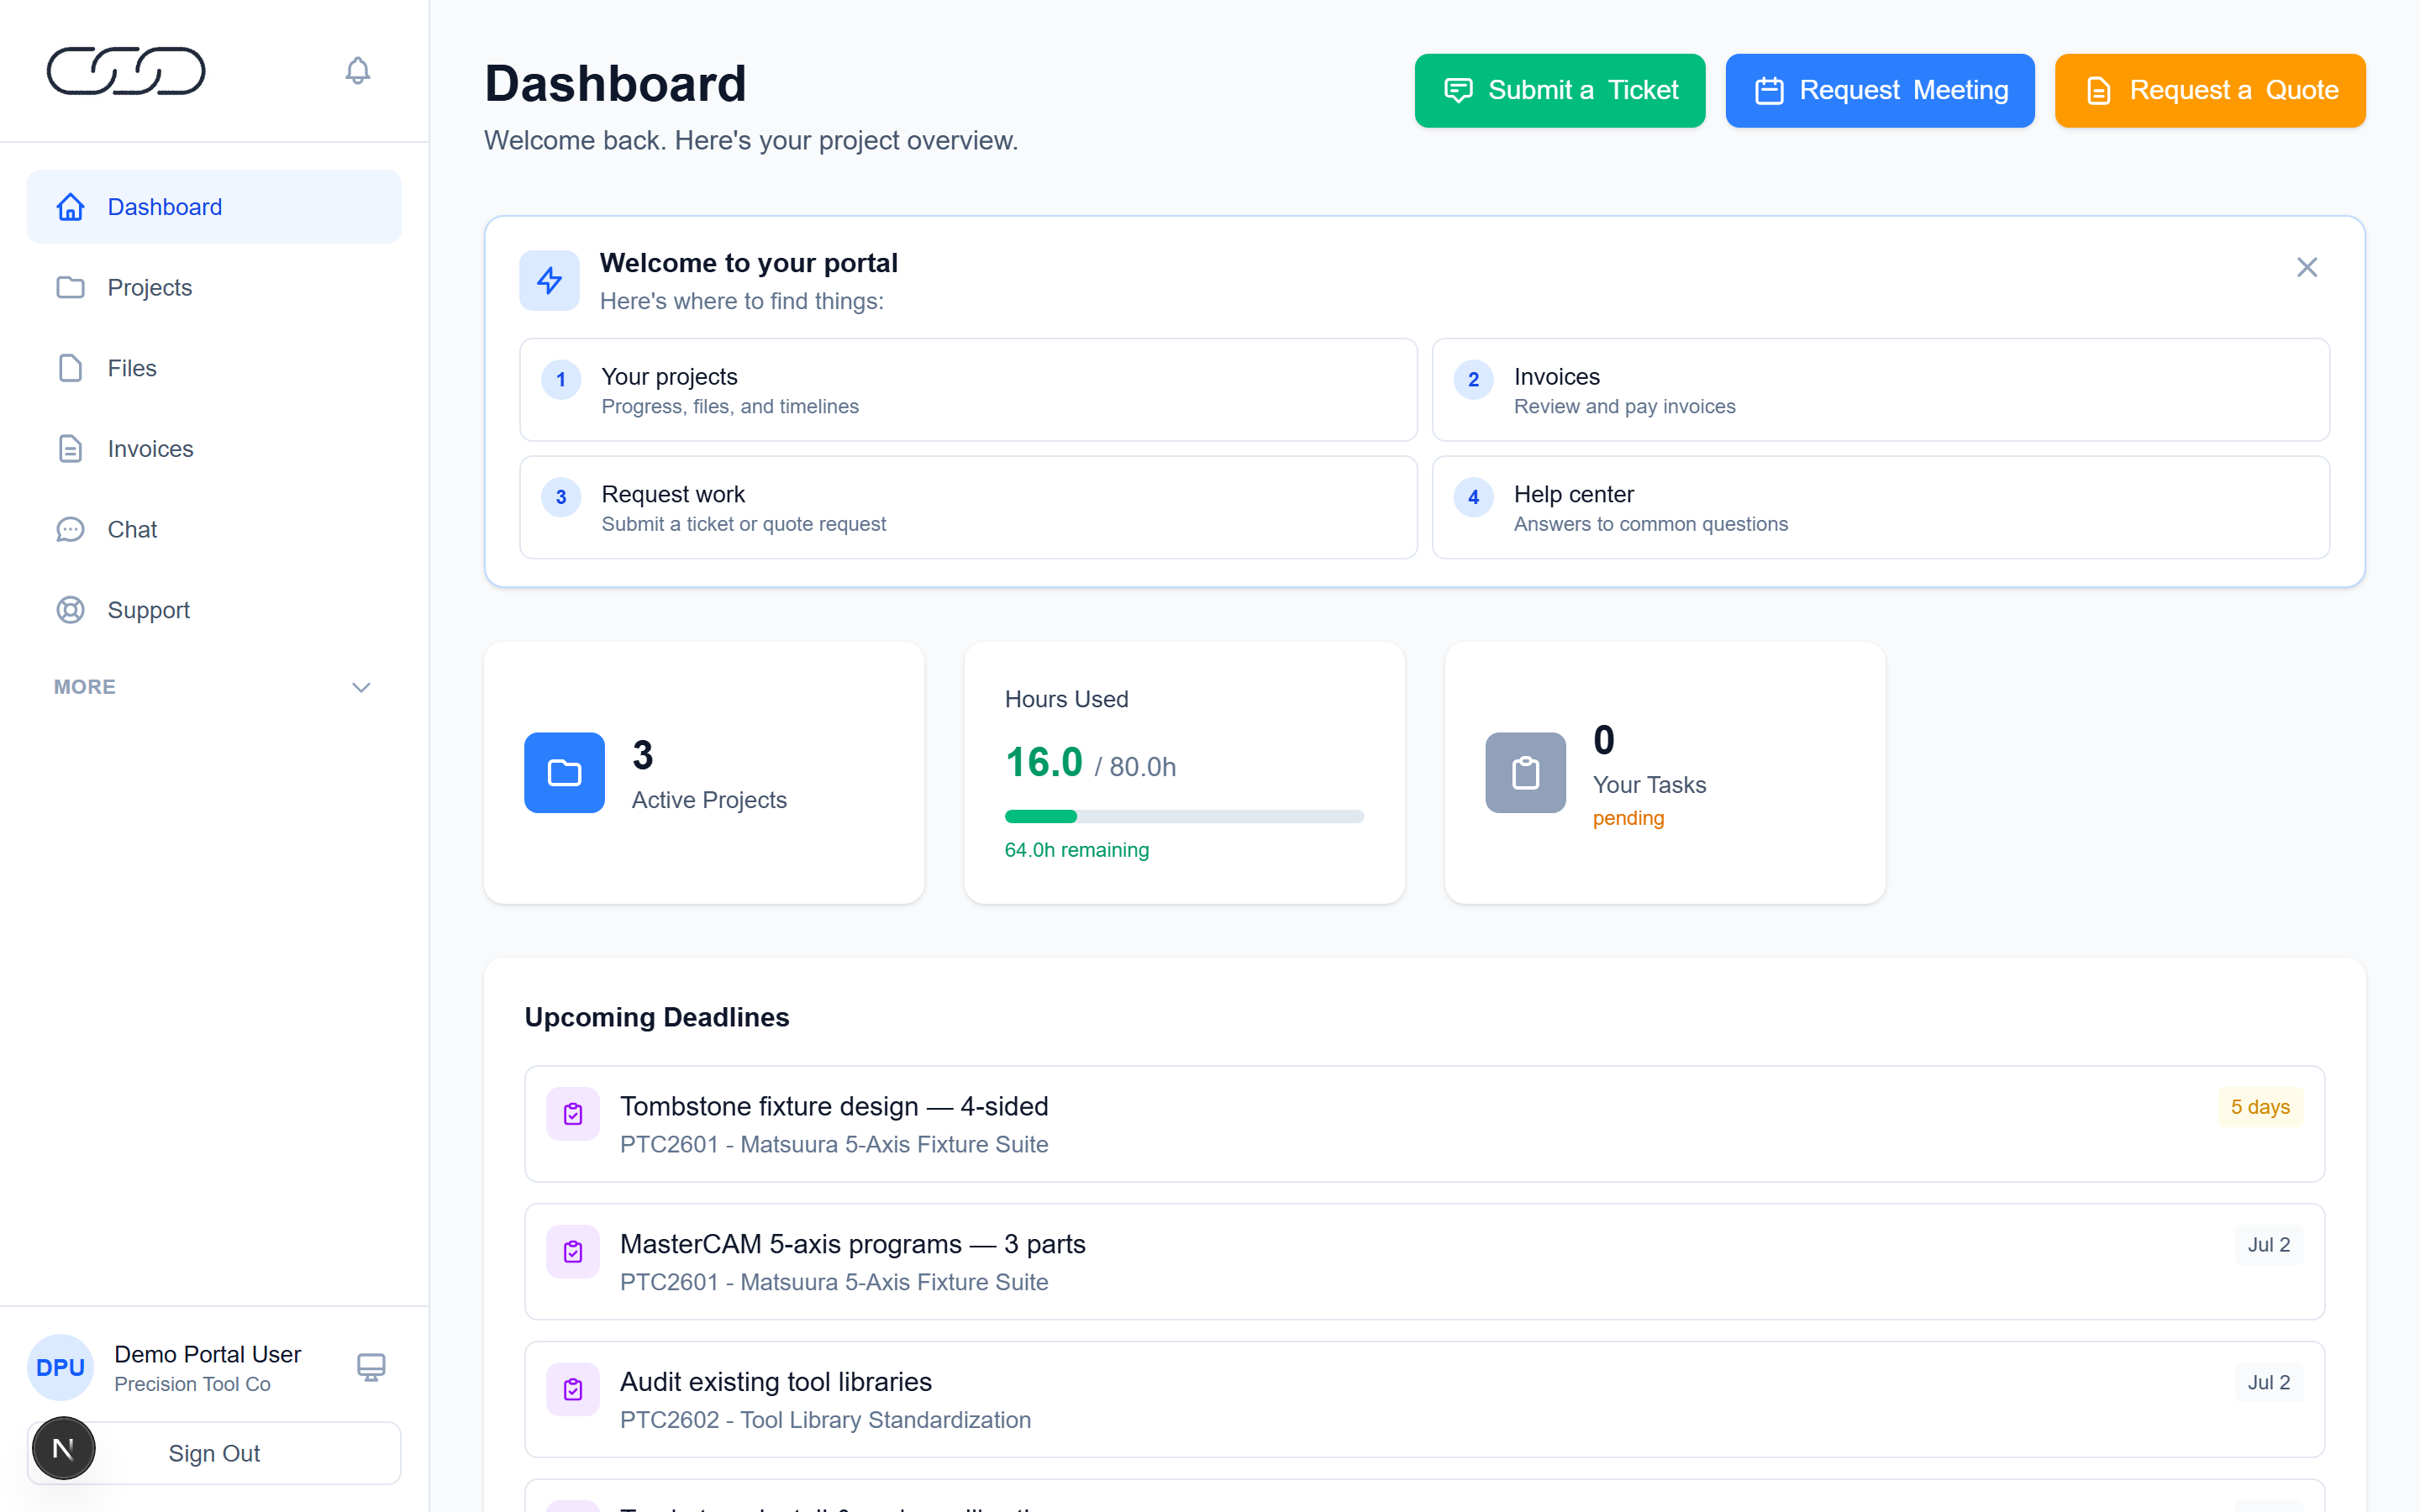
Task: Open the Invoices review and pay card
Action: pos(1880,390)
